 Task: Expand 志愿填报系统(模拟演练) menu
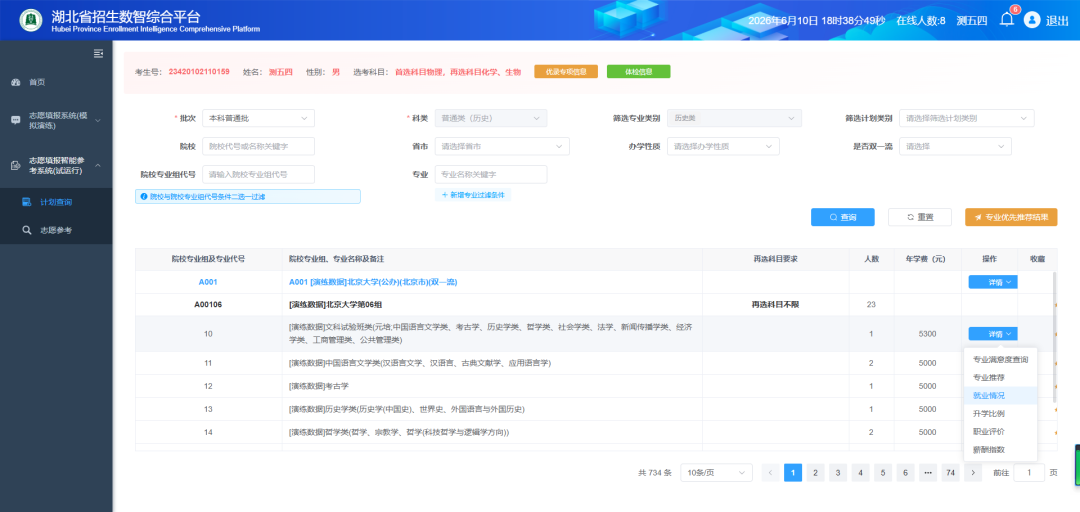click(x=56, y=120)
